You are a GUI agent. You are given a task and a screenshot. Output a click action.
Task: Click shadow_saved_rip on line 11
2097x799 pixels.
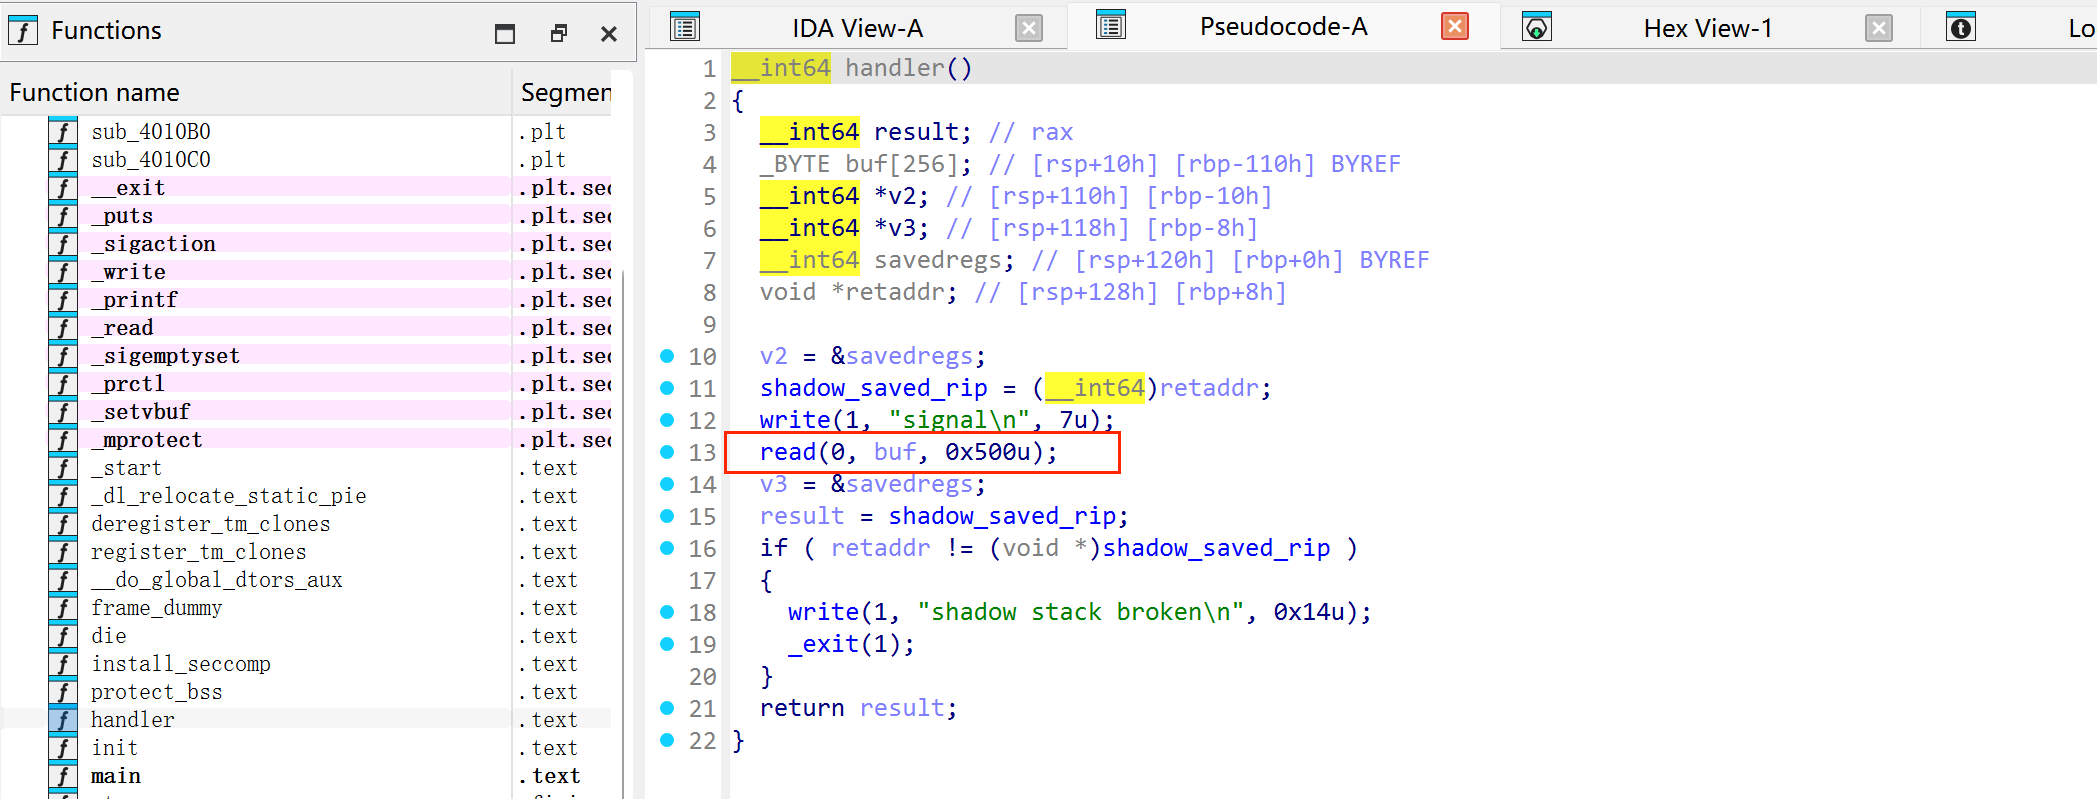click(x=873, y=388)
